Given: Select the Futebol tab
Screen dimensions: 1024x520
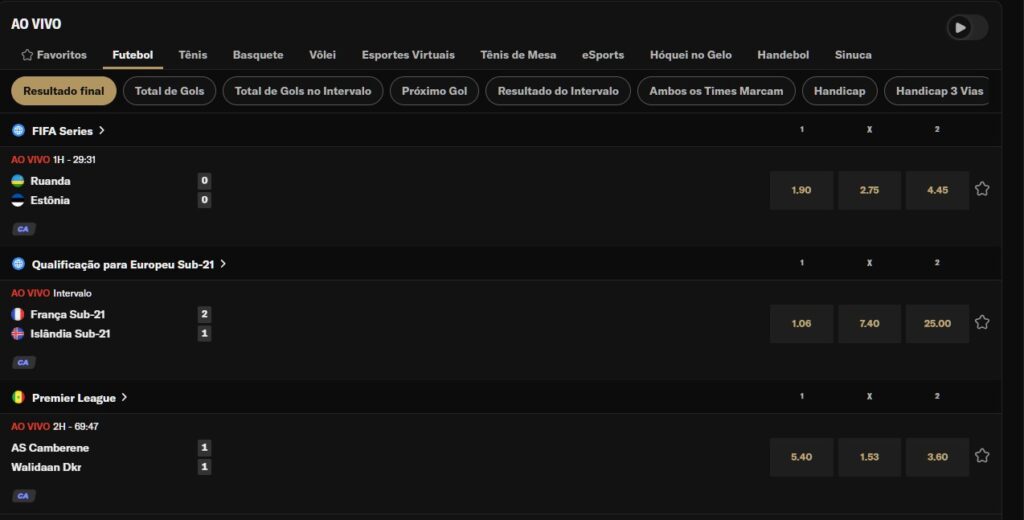Looking at the screenshot, I should click(x=133, y=55).
